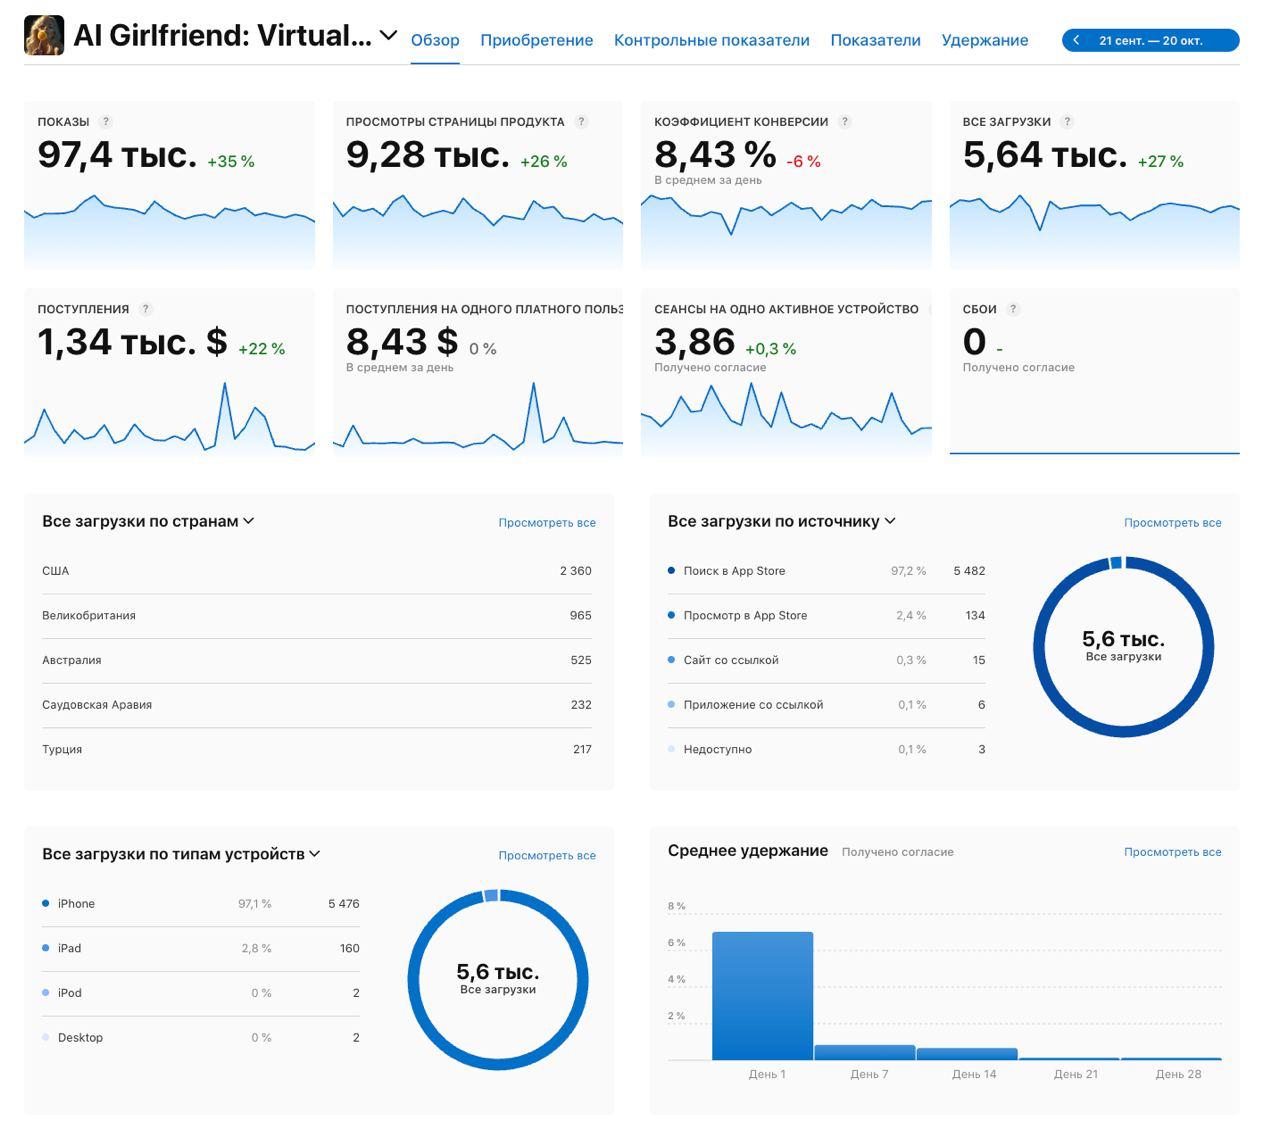1280x1146 pixels.
Task: Click help icon next to Сбои
Action: point(1013,310)
